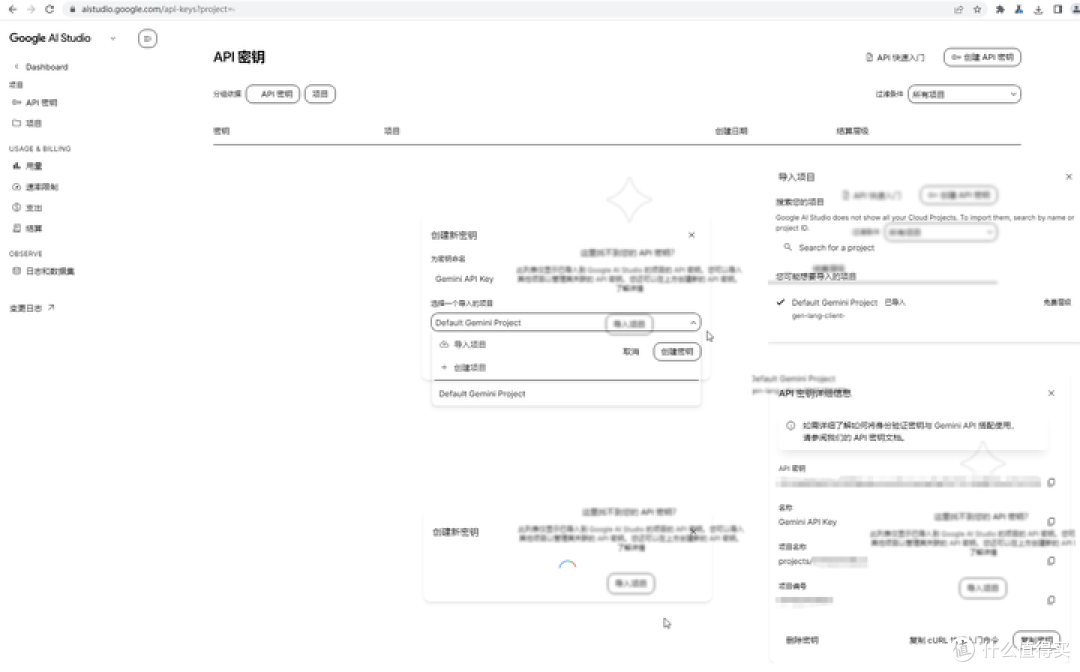The image size is (1080, 672).
Task: Close the 导入项目 panel
Action: point(1069,177)
